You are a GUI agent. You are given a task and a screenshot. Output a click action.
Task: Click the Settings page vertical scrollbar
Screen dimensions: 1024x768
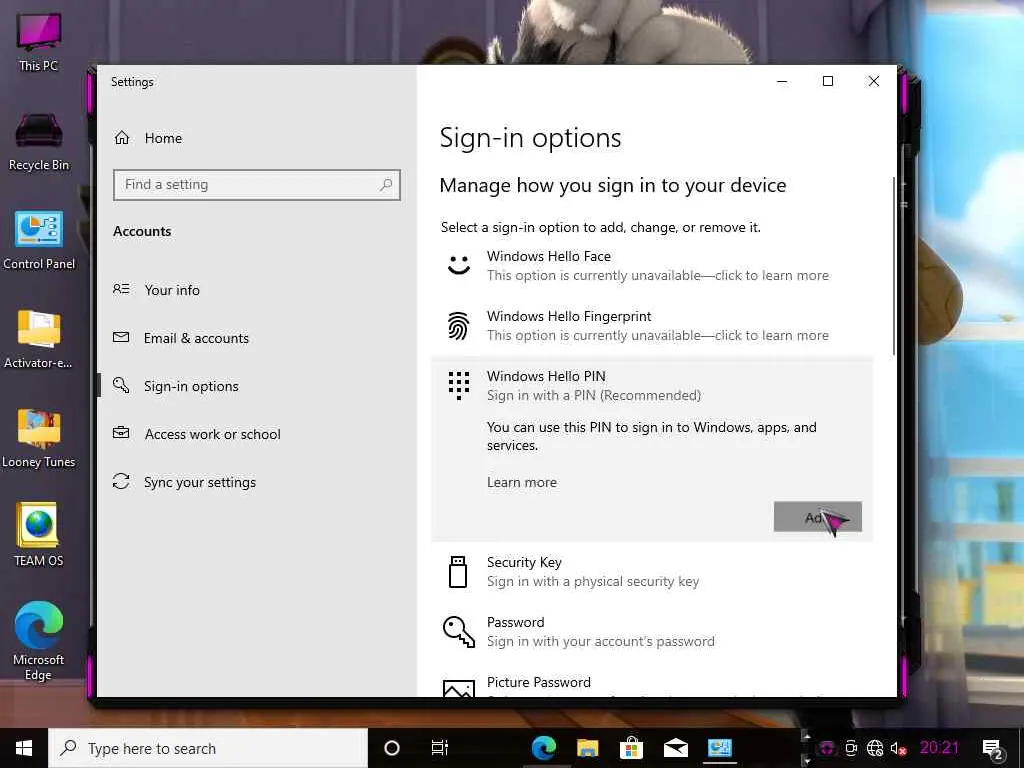[x=893, y=266]
